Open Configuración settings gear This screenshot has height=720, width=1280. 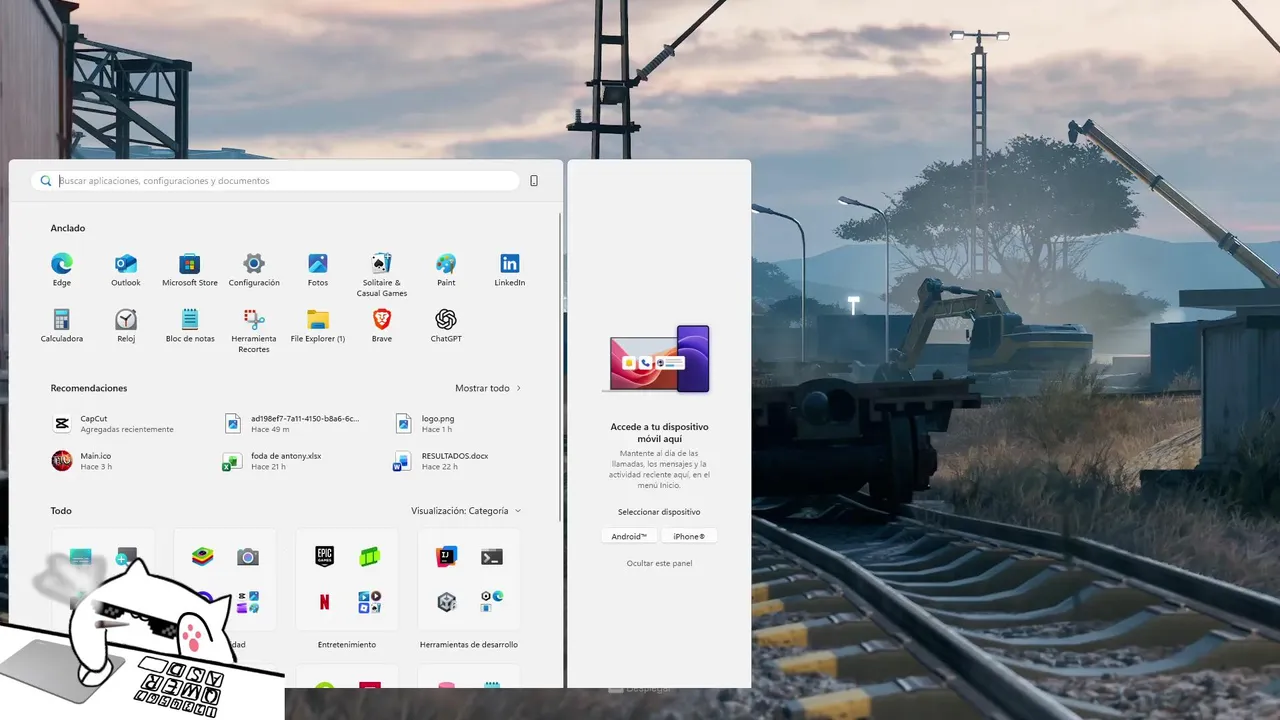click(254, 264)
